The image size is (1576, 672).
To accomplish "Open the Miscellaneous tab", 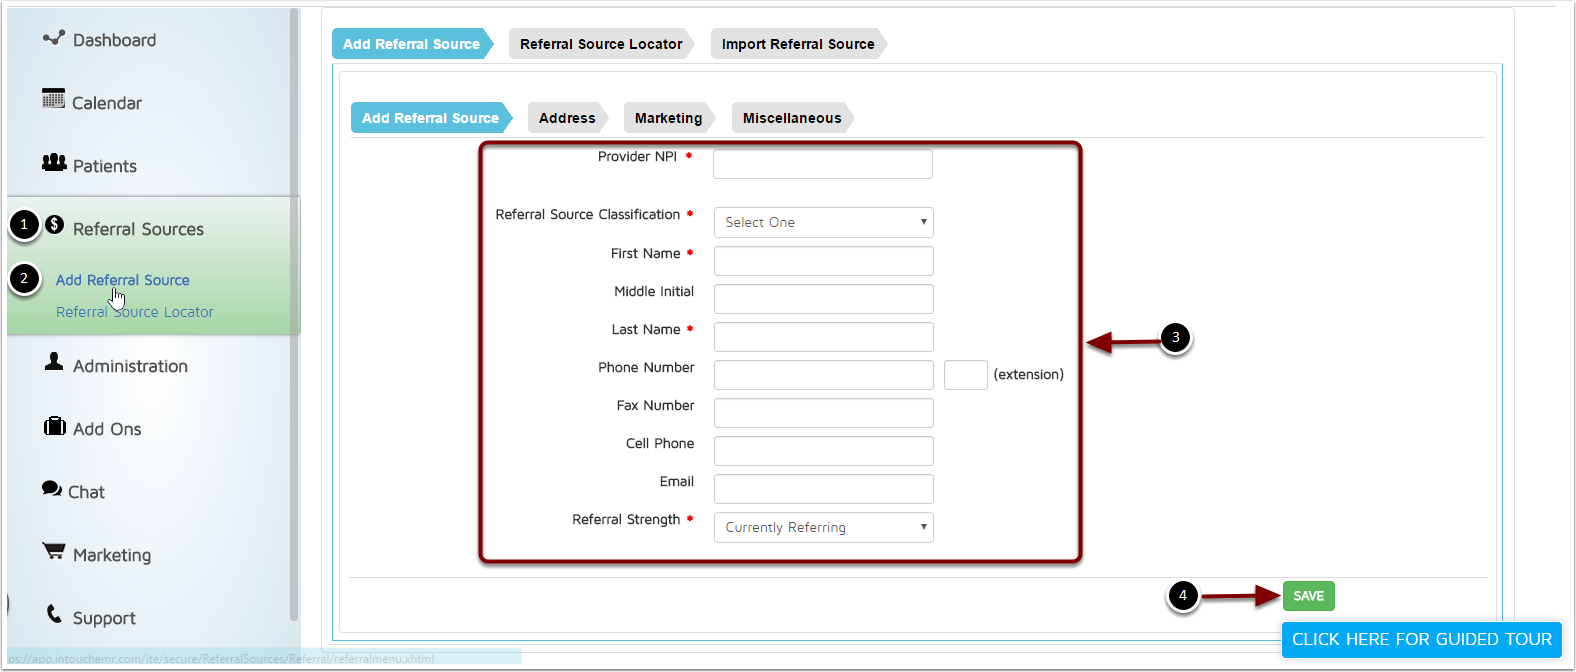I will 791,118.
